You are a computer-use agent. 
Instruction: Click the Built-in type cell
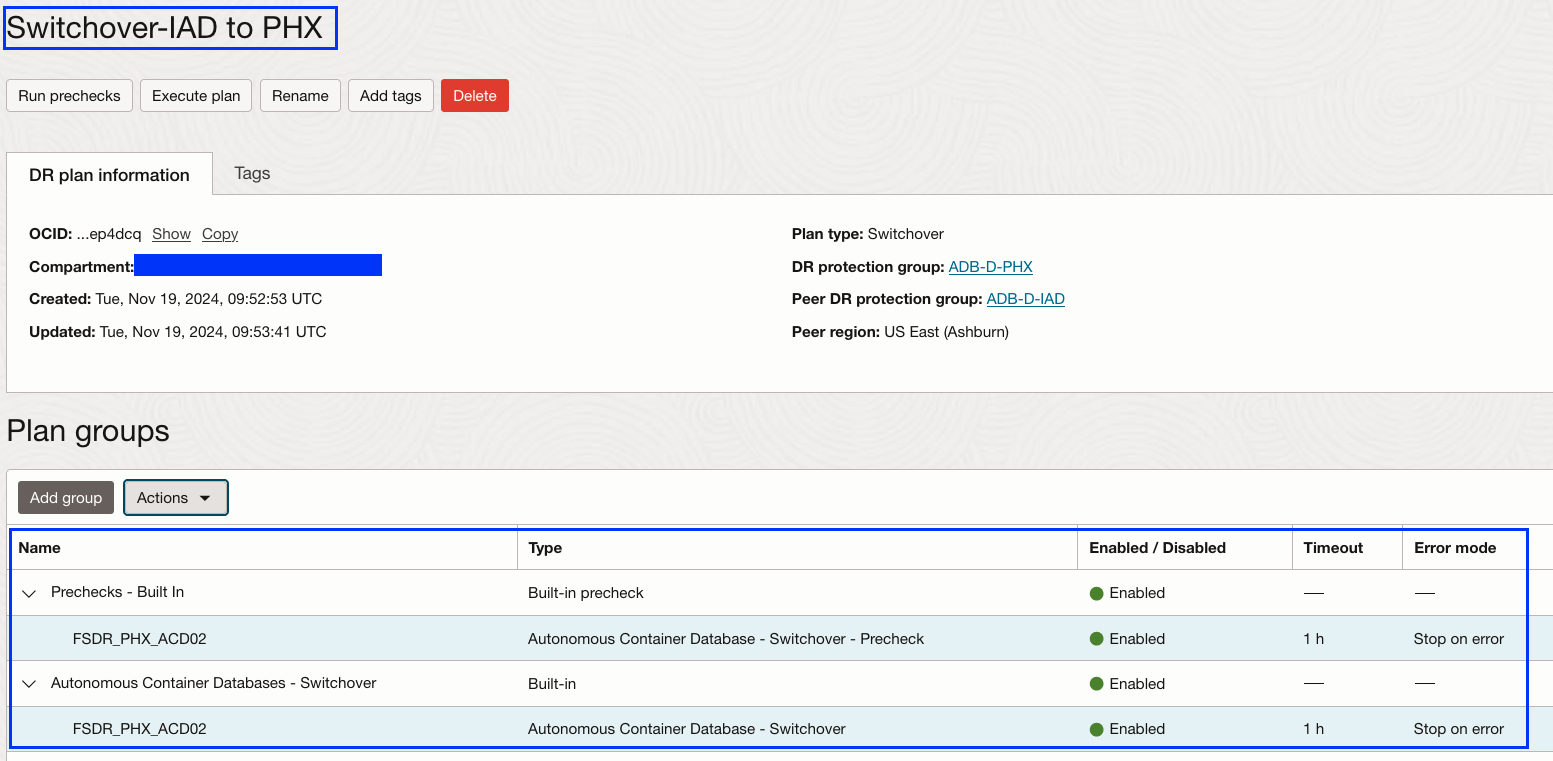click(x=552, y=684)
